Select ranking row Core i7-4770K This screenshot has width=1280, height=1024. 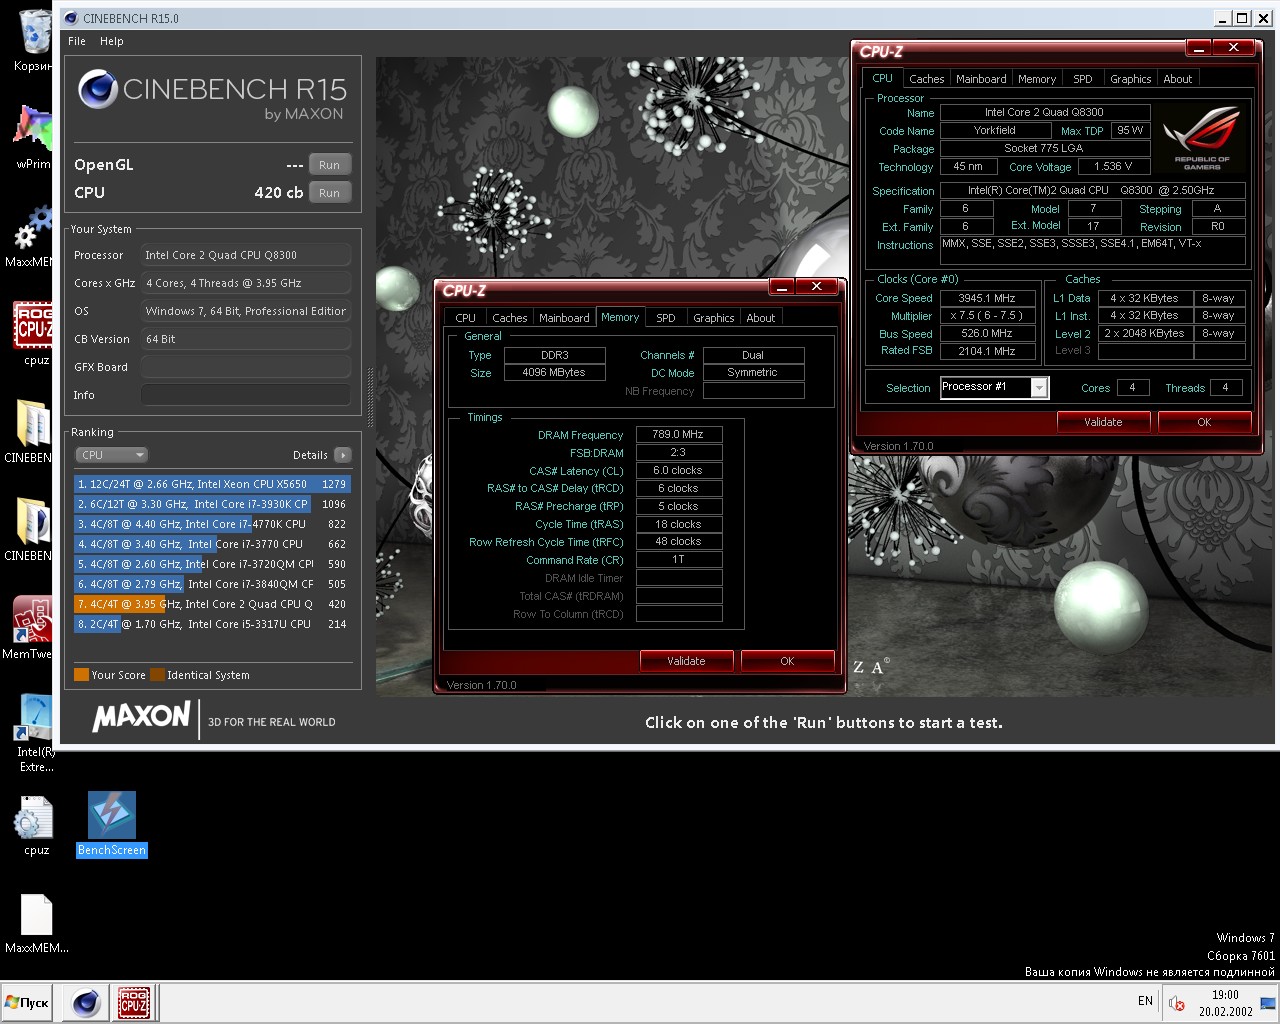pyautogui.click(x=212, y=524)
